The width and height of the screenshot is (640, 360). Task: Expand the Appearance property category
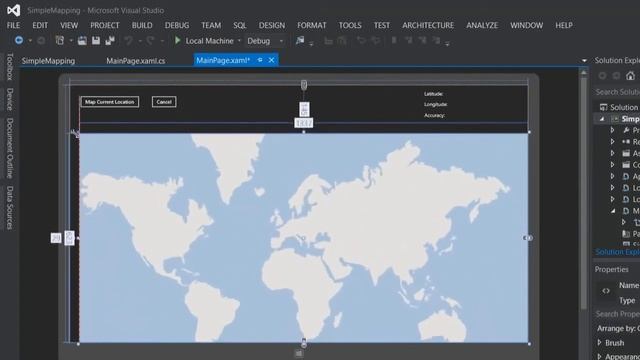click(x=599, y=356)
